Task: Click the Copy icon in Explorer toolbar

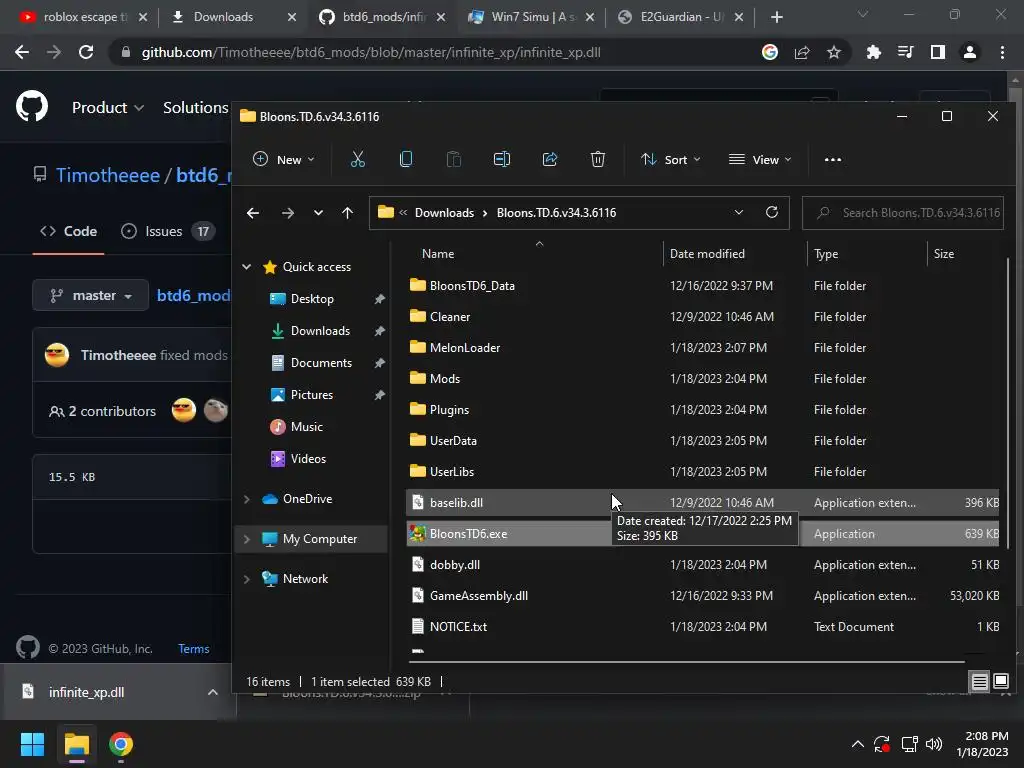Action: pos(406,159)
